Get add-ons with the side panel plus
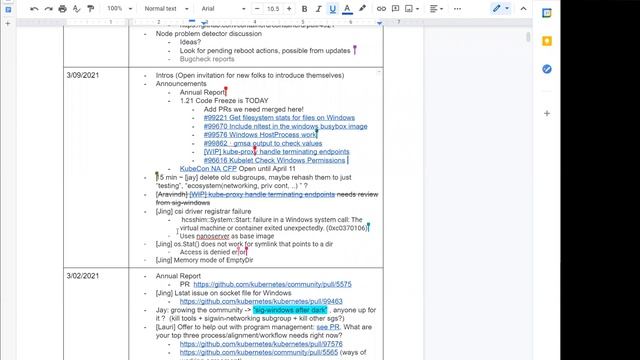Viewport: 640px width, 360px height. pyautogui.click(x=547, y=113)
